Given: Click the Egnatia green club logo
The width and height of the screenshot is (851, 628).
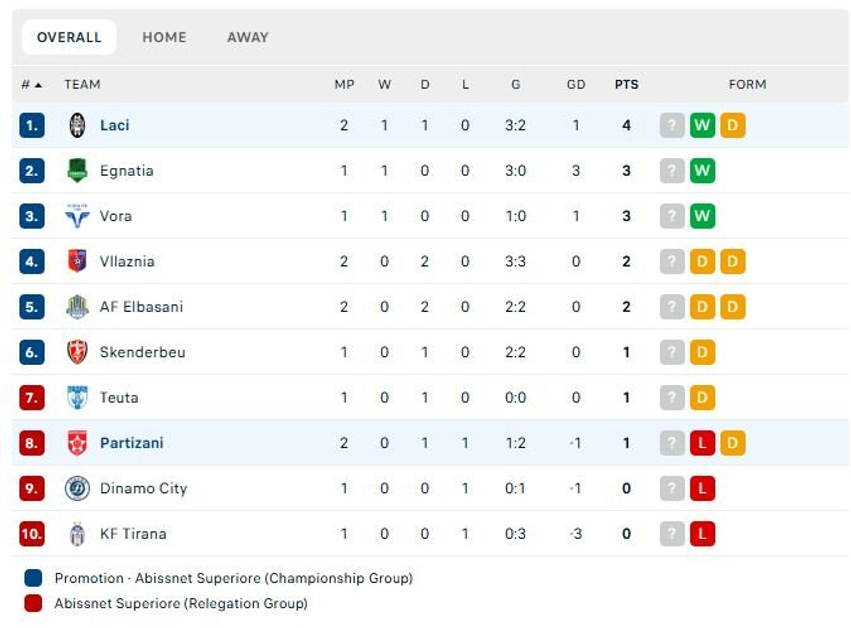Looking at the screenshot, I should [x=77, y=170].
